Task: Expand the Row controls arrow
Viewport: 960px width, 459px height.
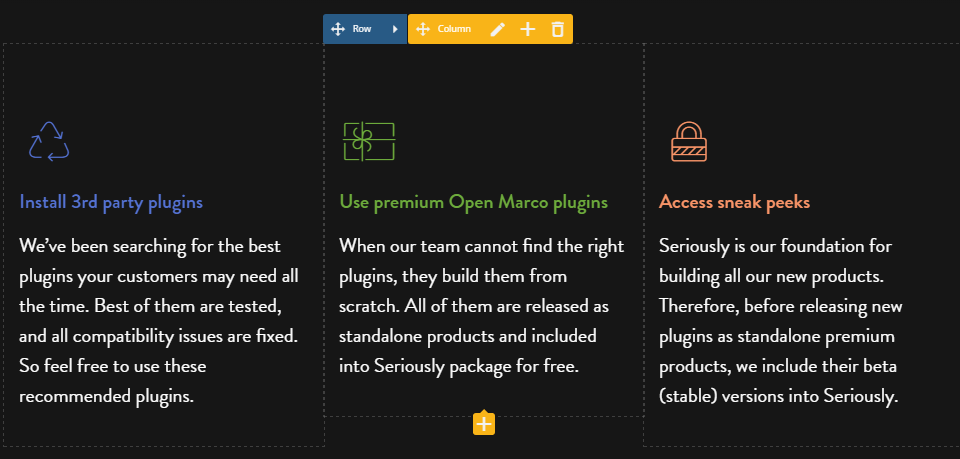Action: (x=395, y=29)
